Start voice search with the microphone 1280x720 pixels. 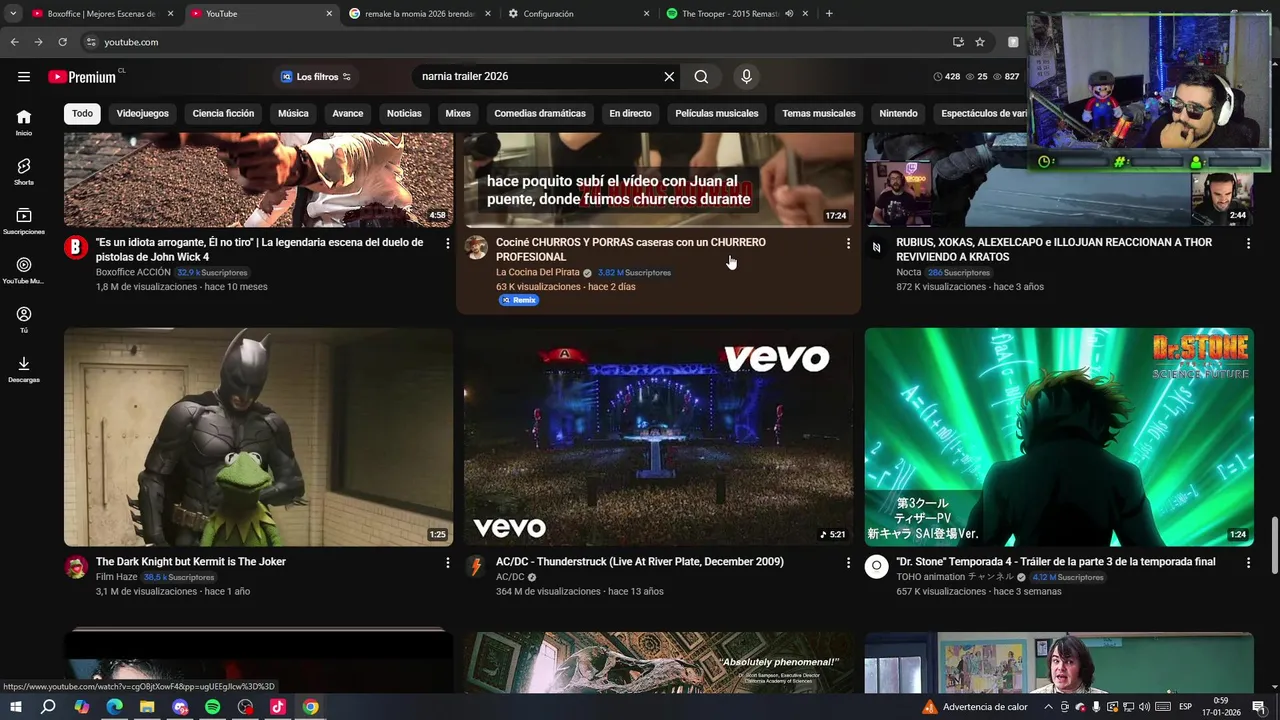tap(746, 77)
